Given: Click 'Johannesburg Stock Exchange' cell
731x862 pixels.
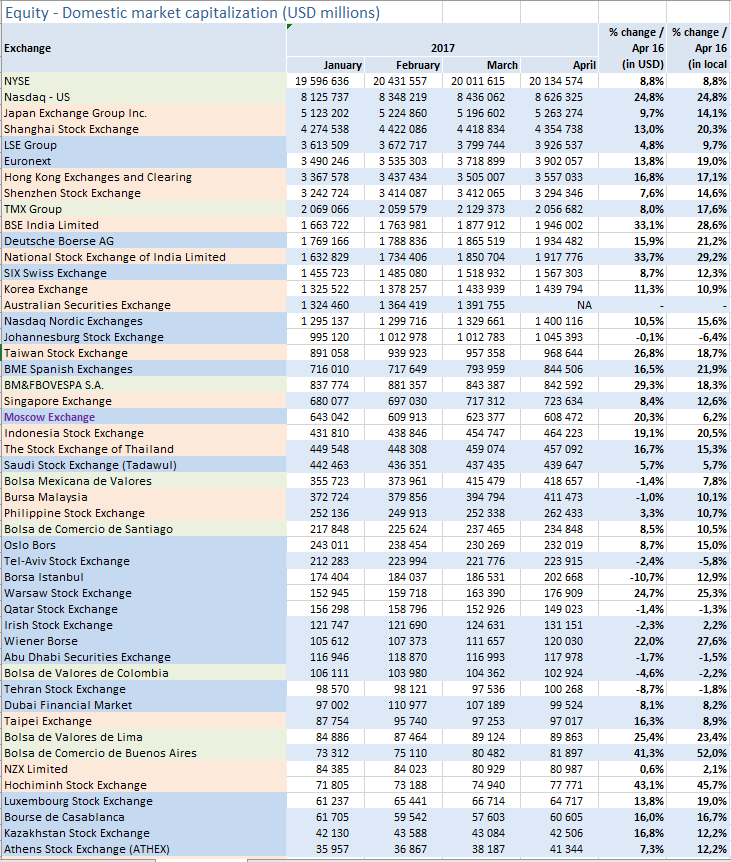Looking at the screenshot, I should coord(144,336).
